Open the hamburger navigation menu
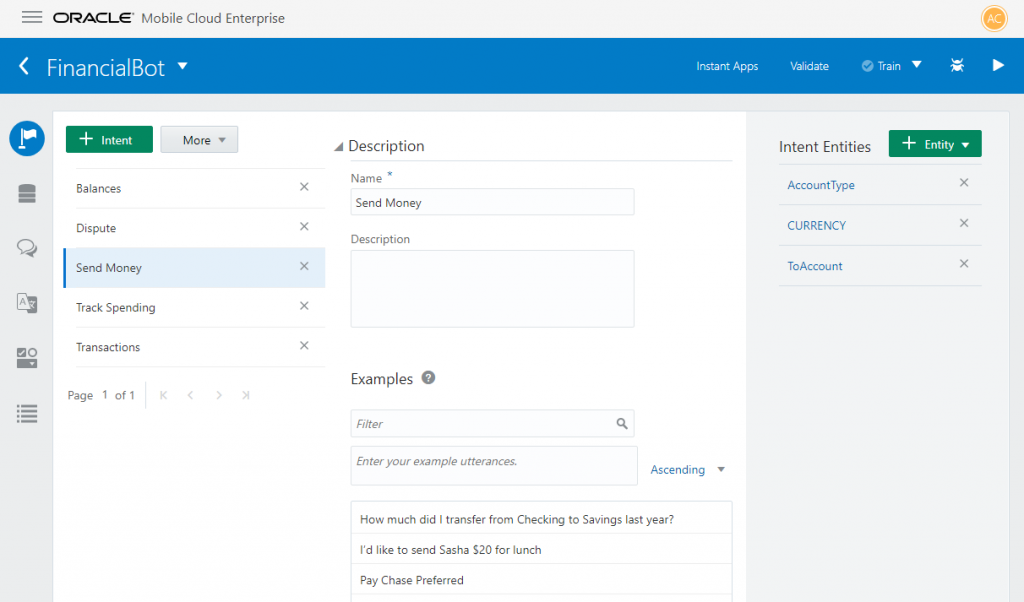Screen dimensions: 1024x602 [31, 18]
